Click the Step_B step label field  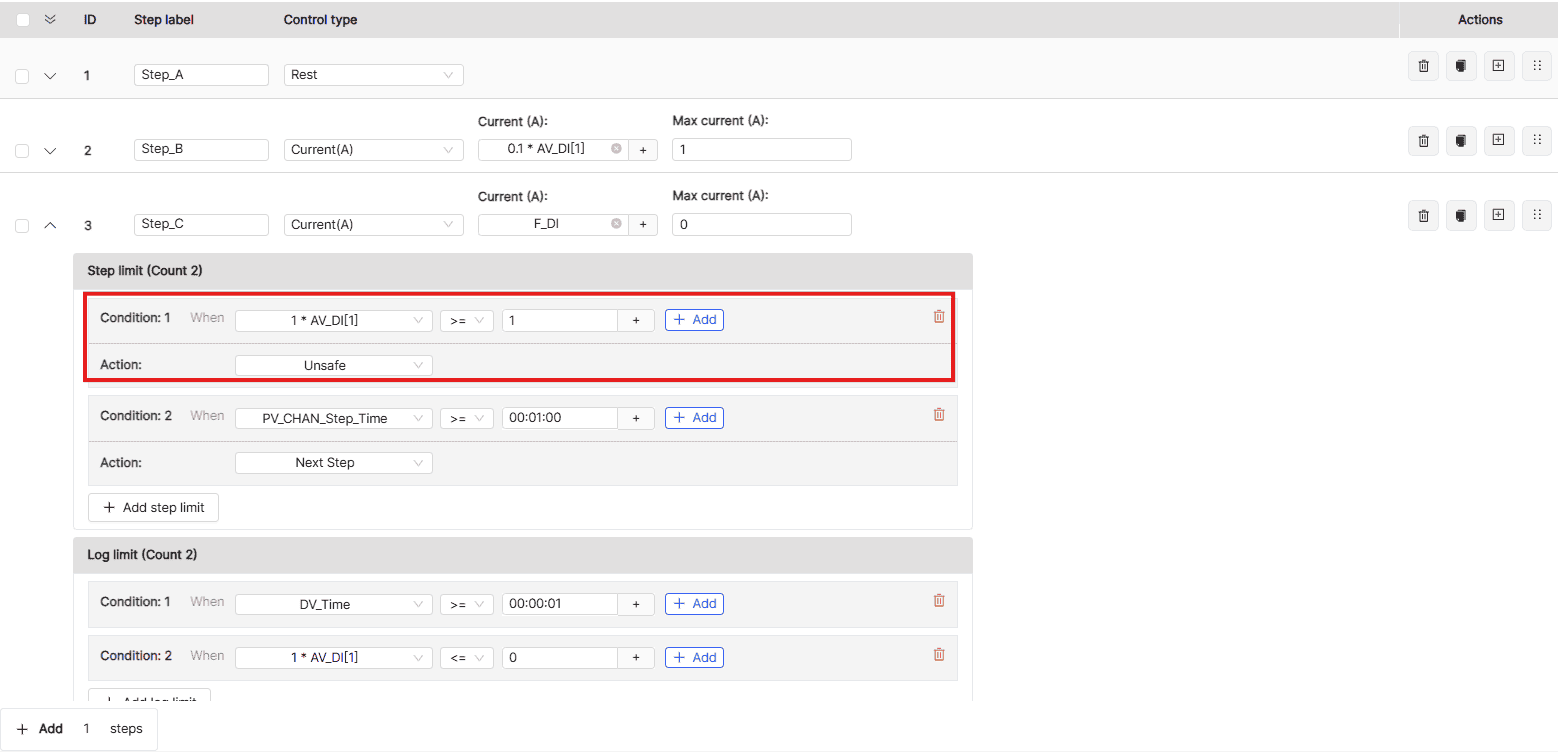coord(201,149)
